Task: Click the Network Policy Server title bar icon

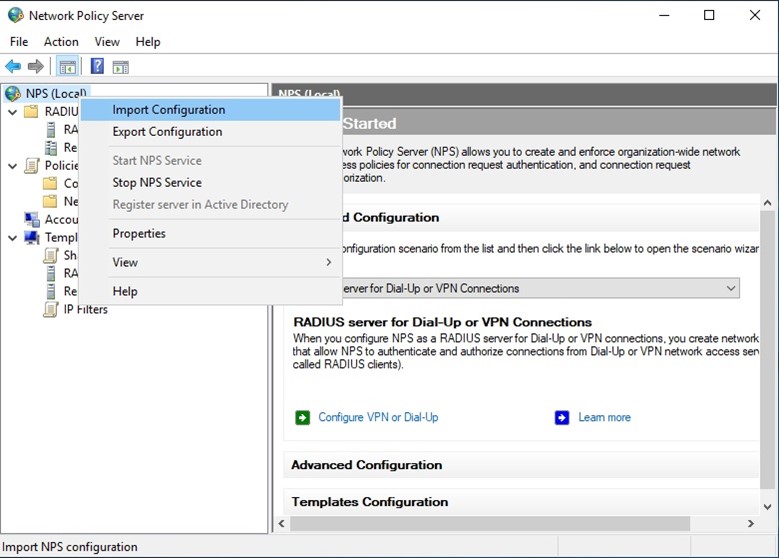Action: click(x=15, y=15)
